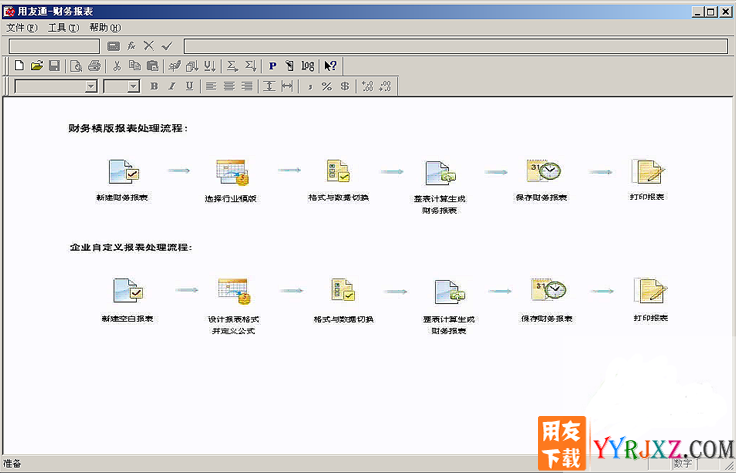Viewport: 736px width, 473px height.
Task: Click the fx function icon
Action: tap(131, 46)
